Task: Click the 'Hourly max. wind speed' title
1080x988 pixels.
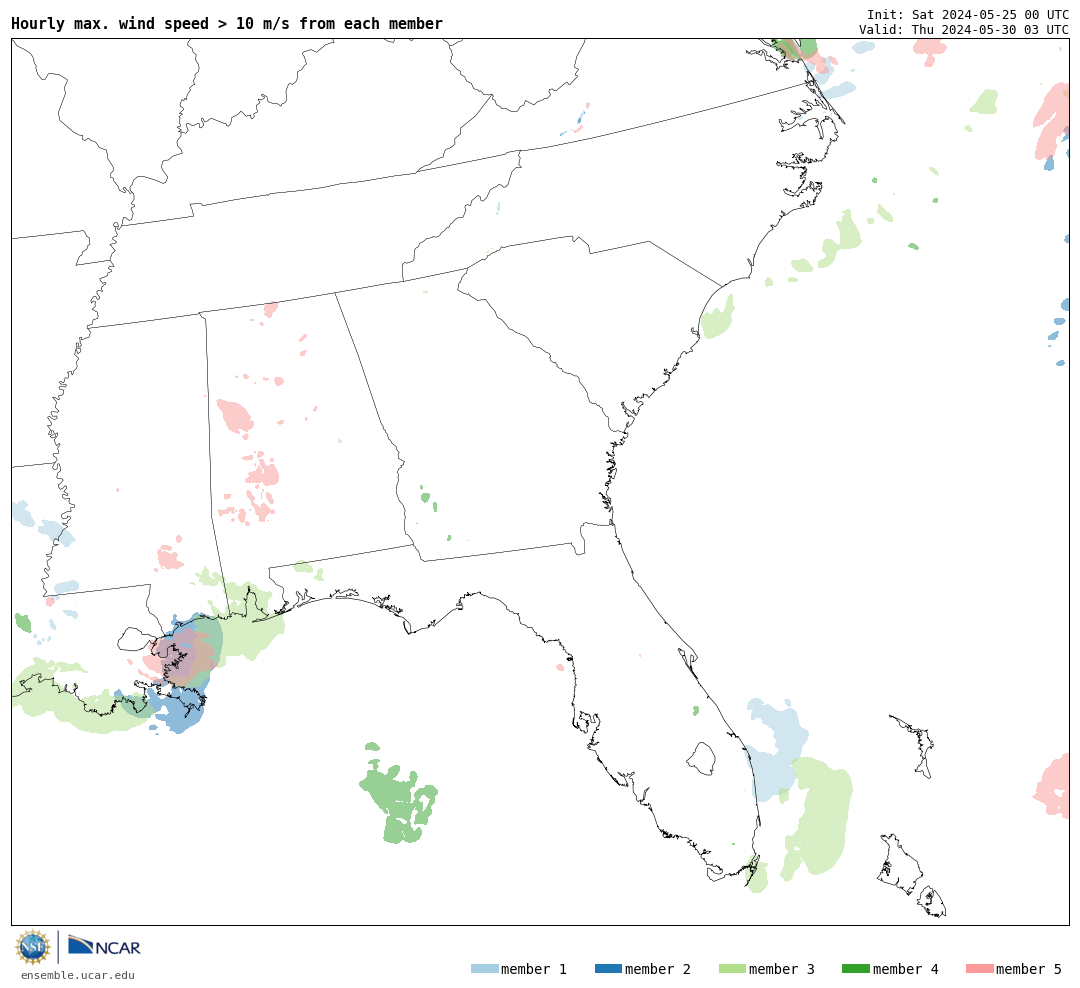Action: (x=227, y=23)
